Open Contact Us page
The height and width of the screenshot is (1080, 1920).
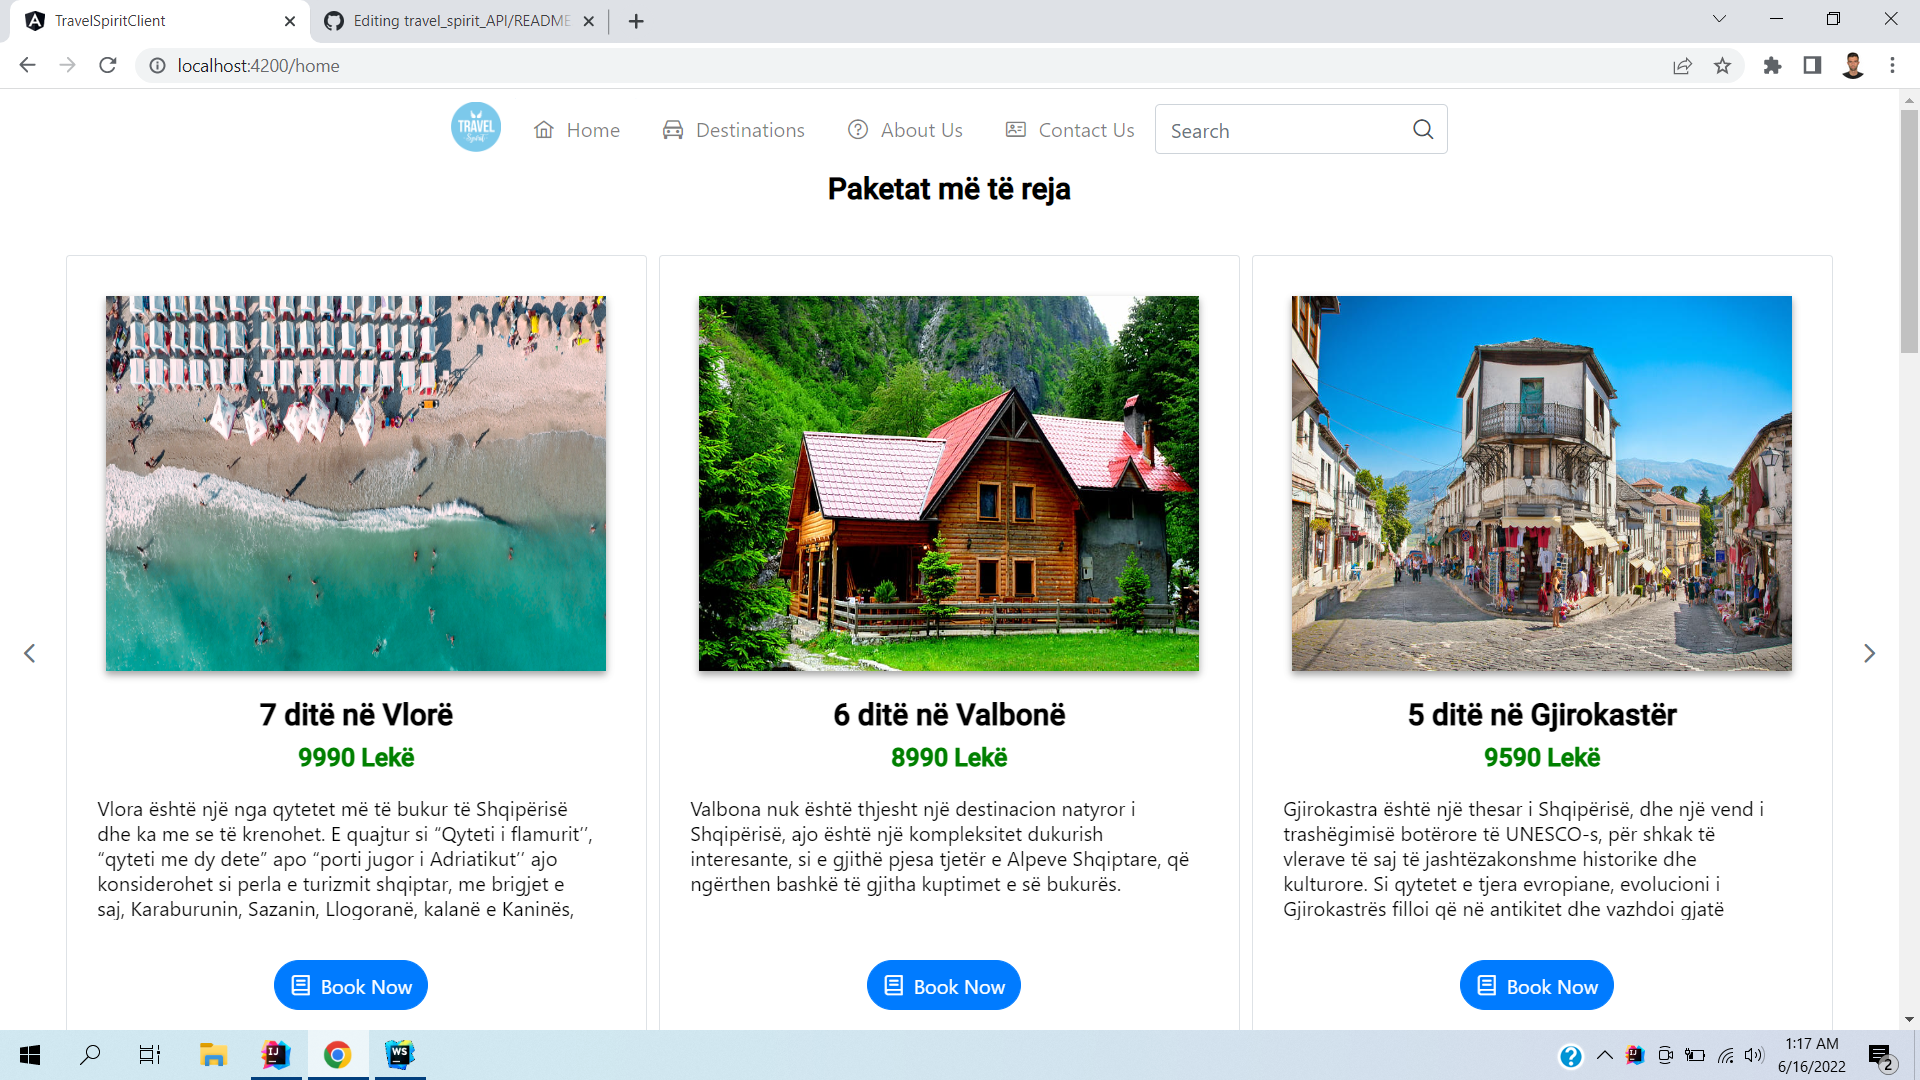(x=1070, y=130)
